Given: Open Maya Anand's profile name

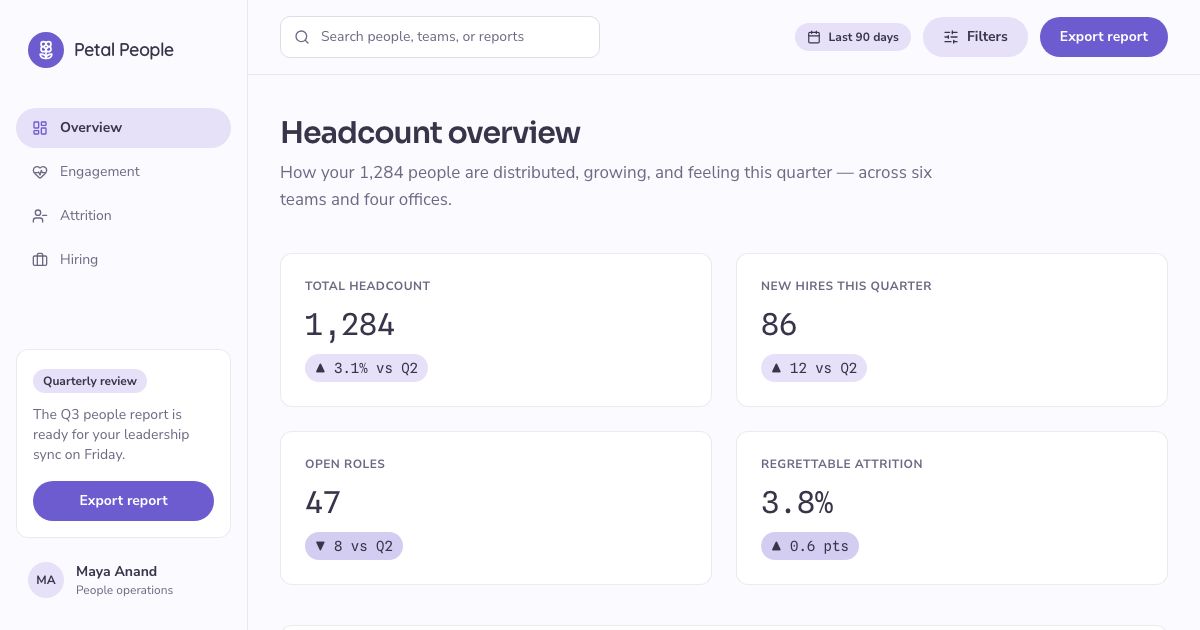Looking at the screenshot, I should (116, 572).
